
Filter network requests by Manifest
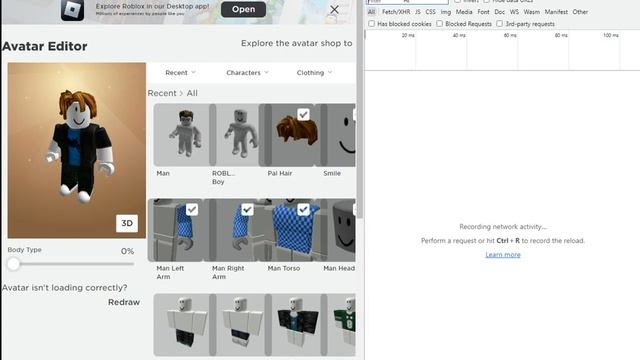click(556, 12)
